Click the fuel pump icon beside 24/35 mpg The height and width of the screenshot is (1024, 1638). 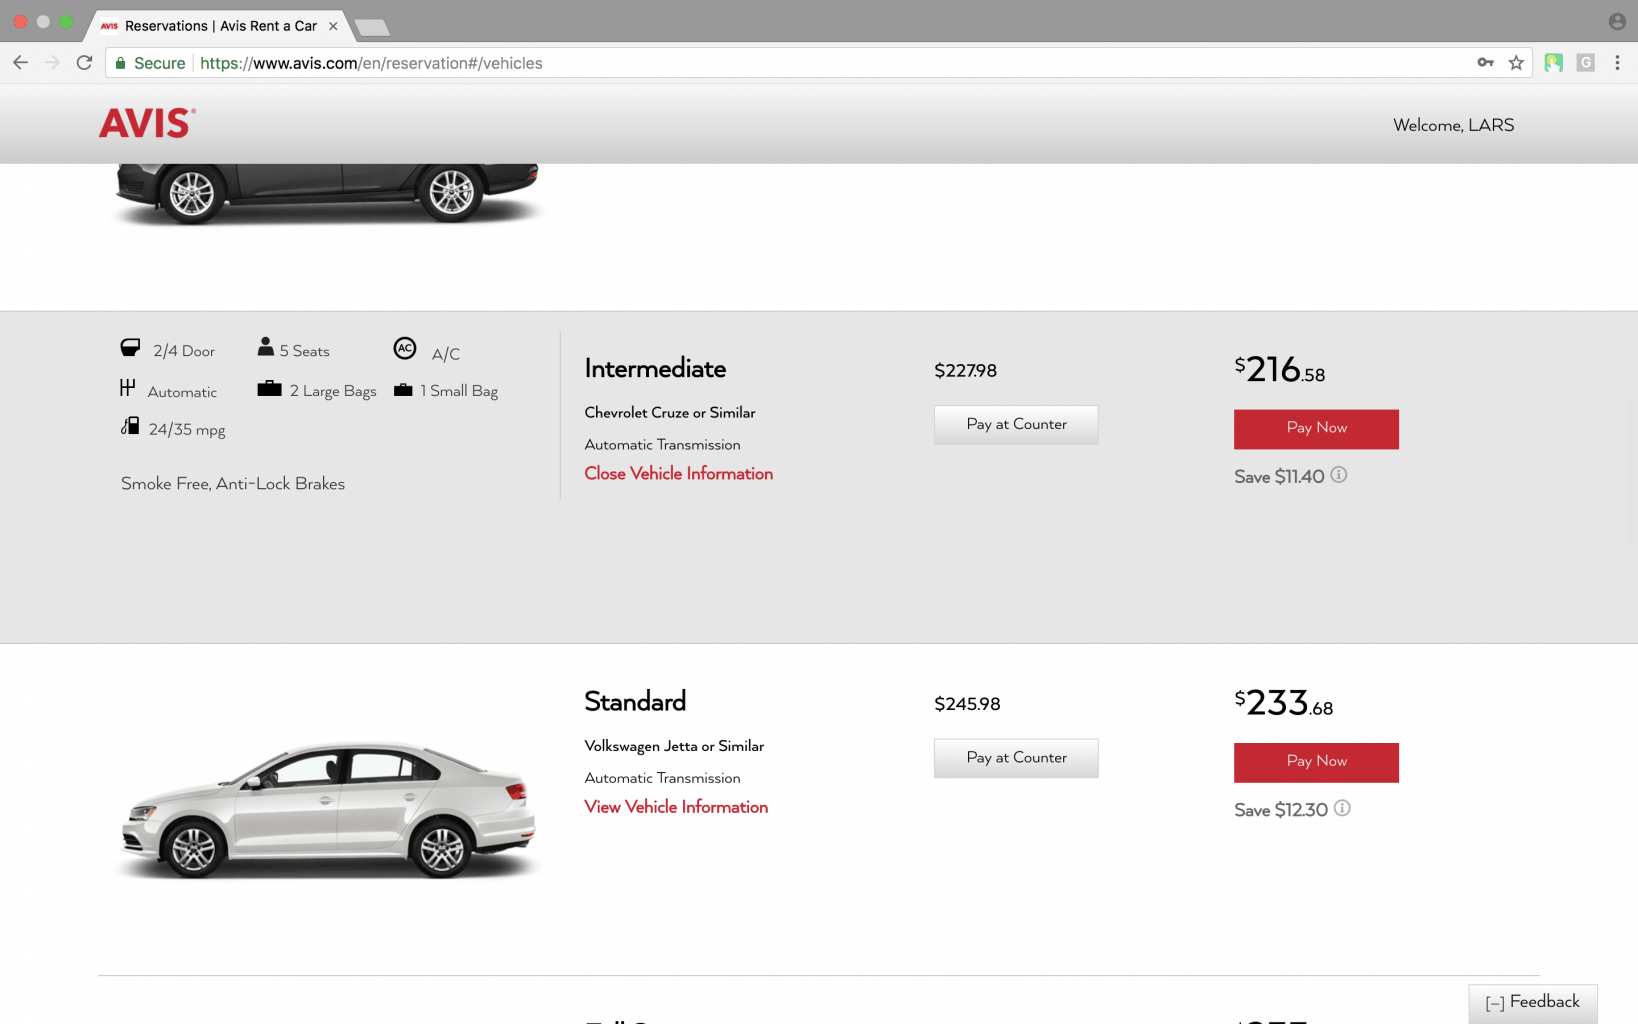[130, 426]
